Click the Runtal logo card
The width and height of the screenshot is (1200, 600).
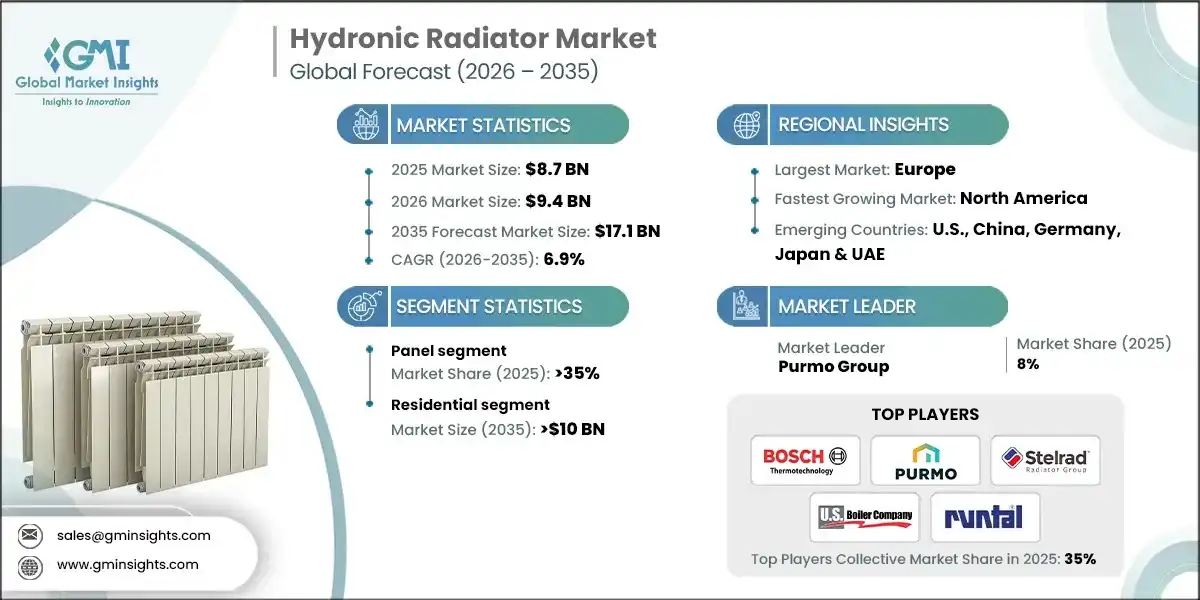pyautogui.click(x=985, y=518)
